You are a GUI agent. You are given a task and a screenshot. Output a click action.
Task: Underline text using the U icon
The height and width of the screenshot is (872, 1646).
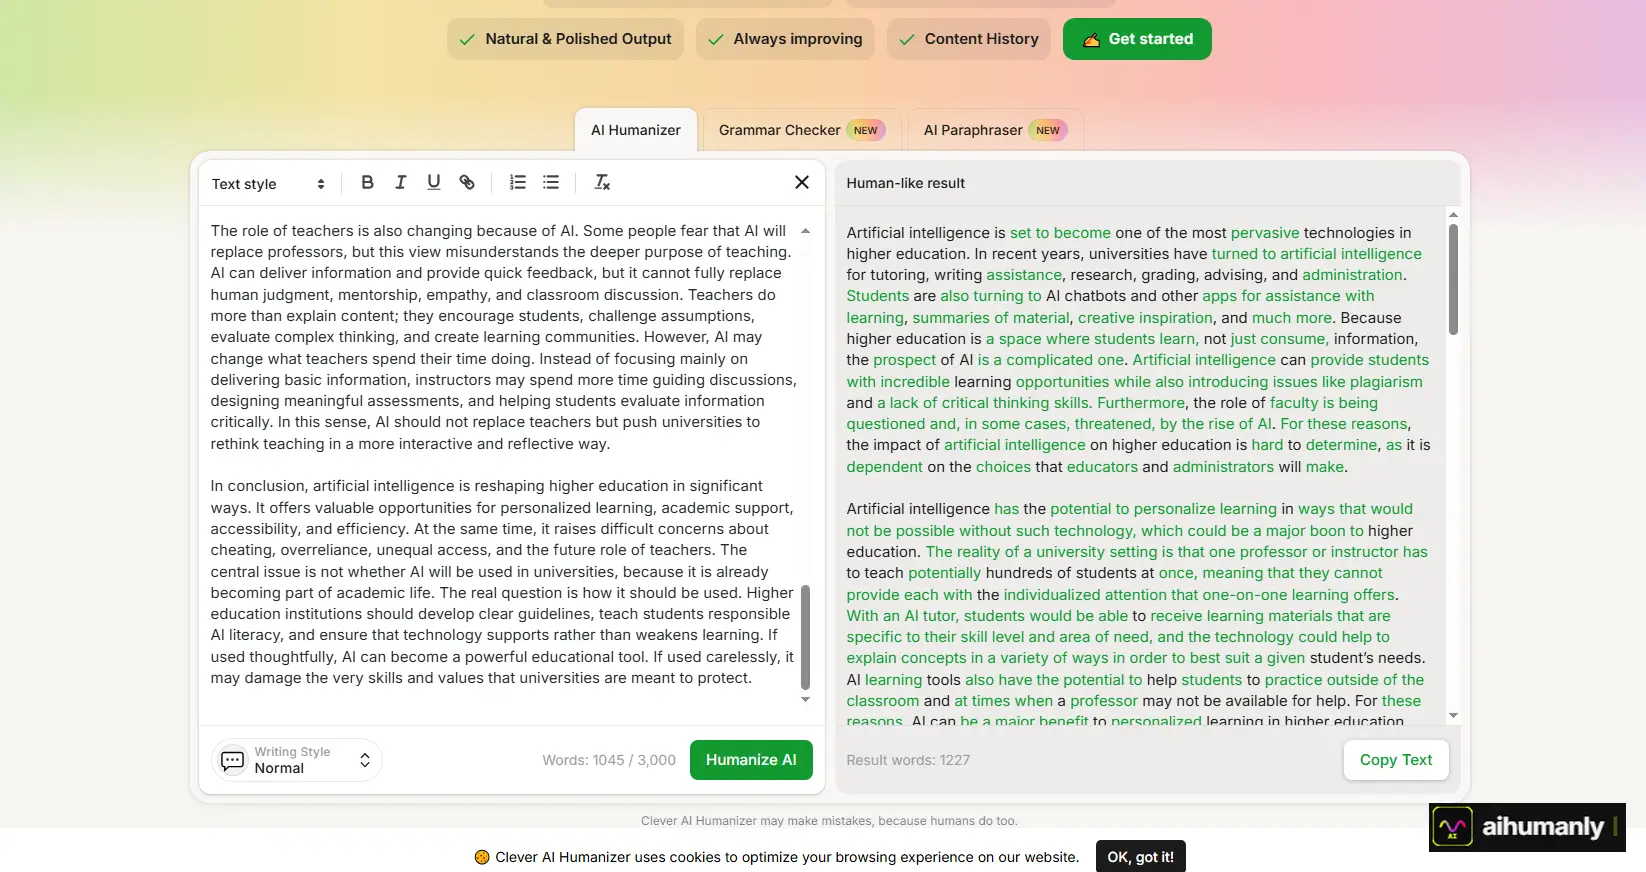click(x=433, y=182)
